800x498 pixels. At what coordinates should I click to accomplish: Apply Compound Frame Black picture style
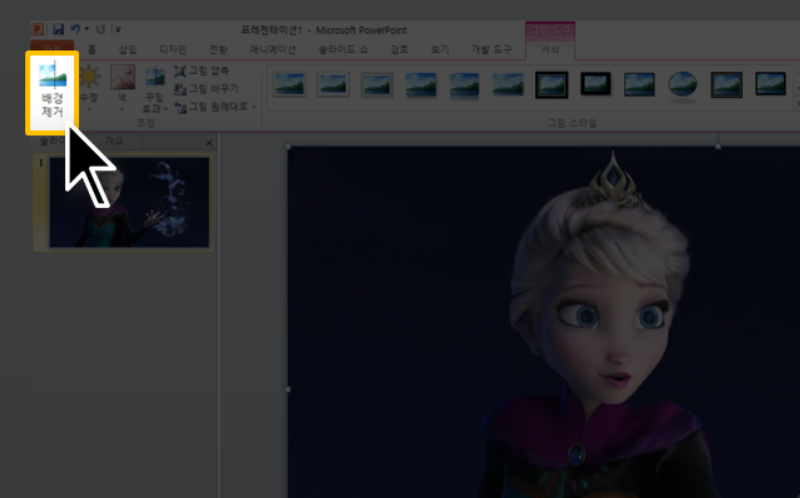pos(727,84)
